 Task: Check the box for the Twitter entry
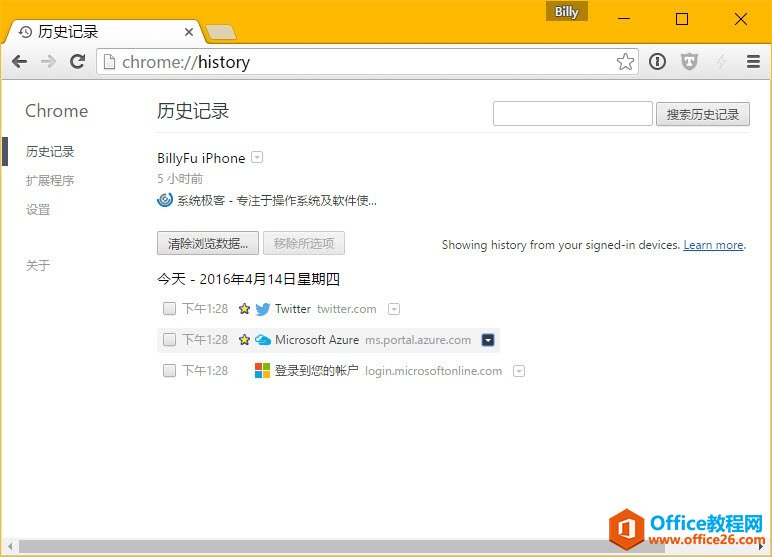click(x=169, y=309)
